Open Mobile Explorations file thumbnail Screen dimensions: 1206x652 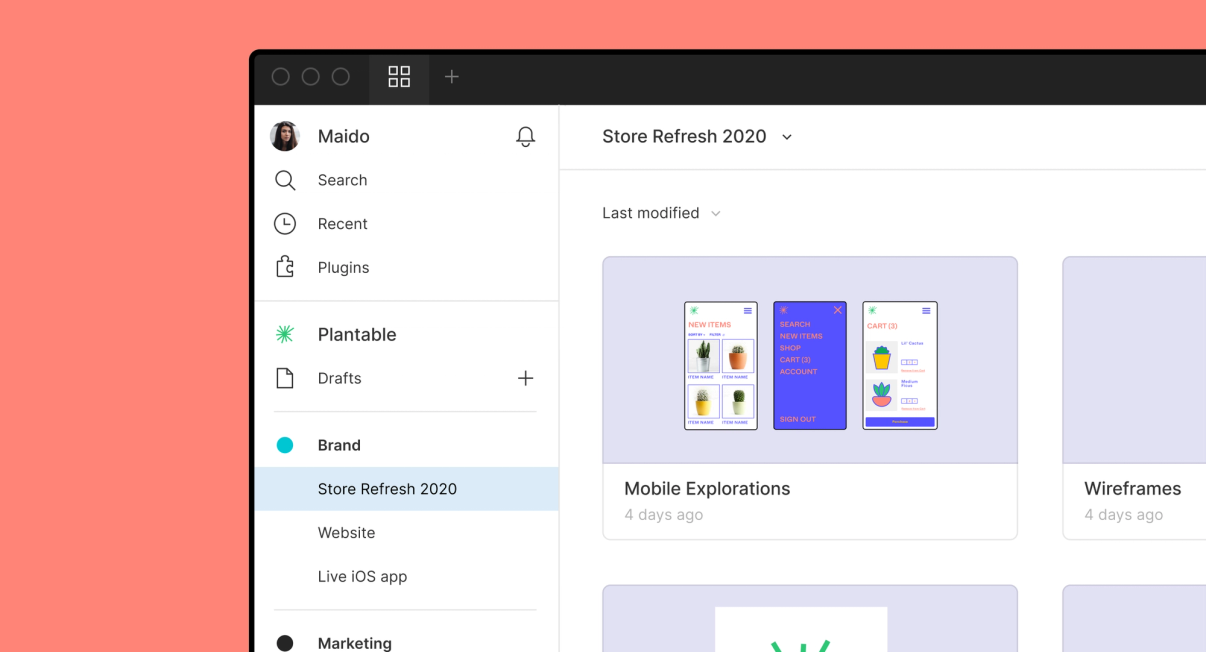pyautogui.click(x=810, y=360)
